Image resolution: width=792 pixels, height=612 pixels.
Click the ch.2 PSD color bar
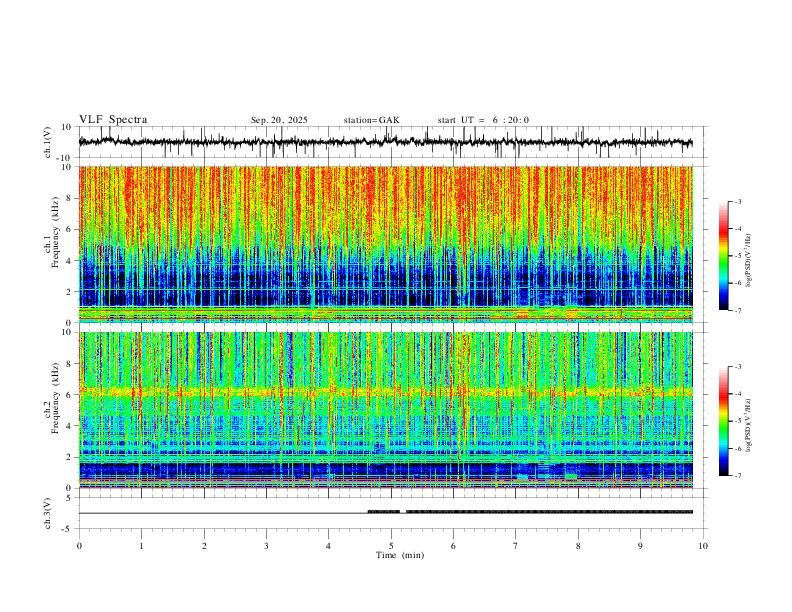pyautogui.click(x=723, y=421)
